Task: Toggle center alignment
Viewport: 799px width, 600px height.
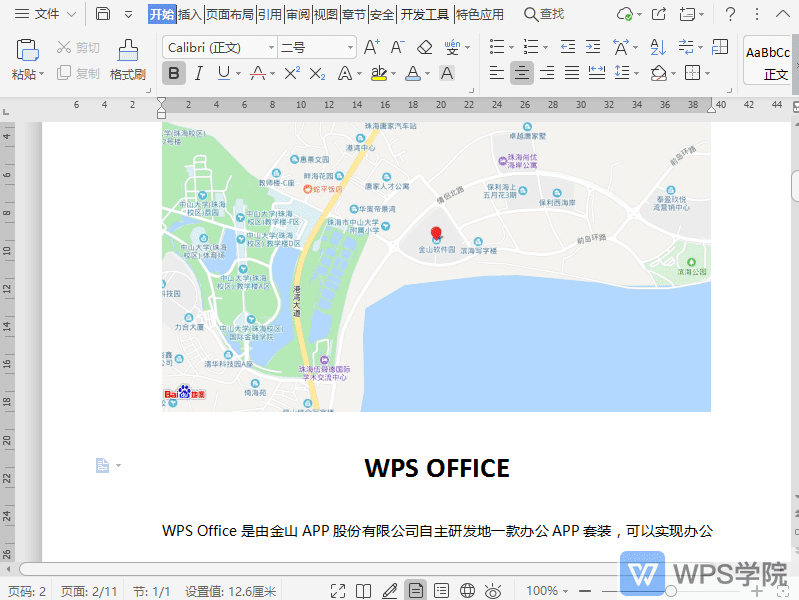Action: [522, 73]
